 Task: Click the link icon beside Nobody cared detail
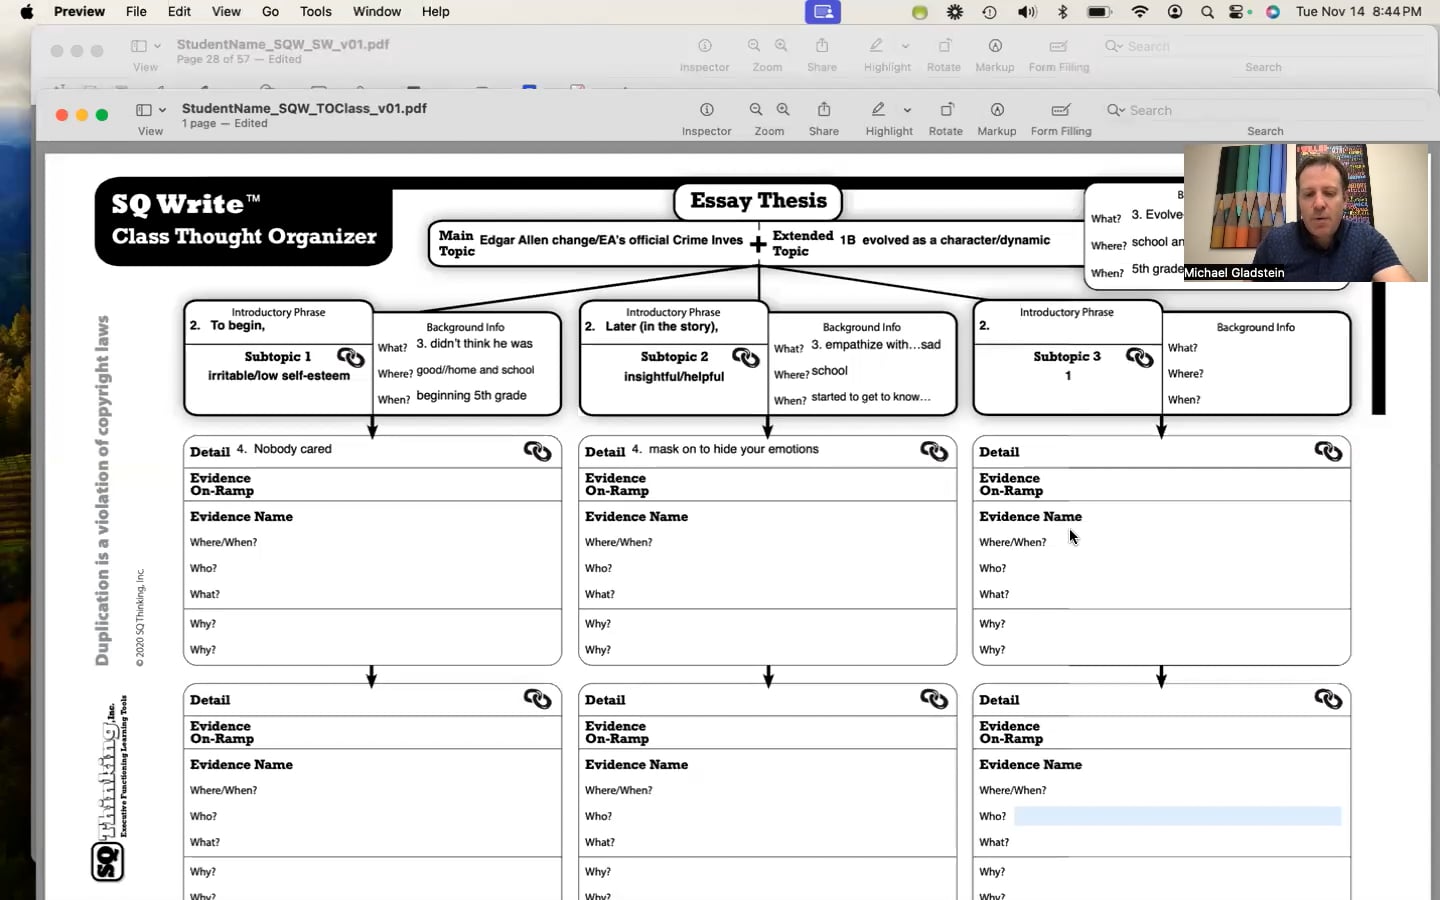(x=537, y=451)
